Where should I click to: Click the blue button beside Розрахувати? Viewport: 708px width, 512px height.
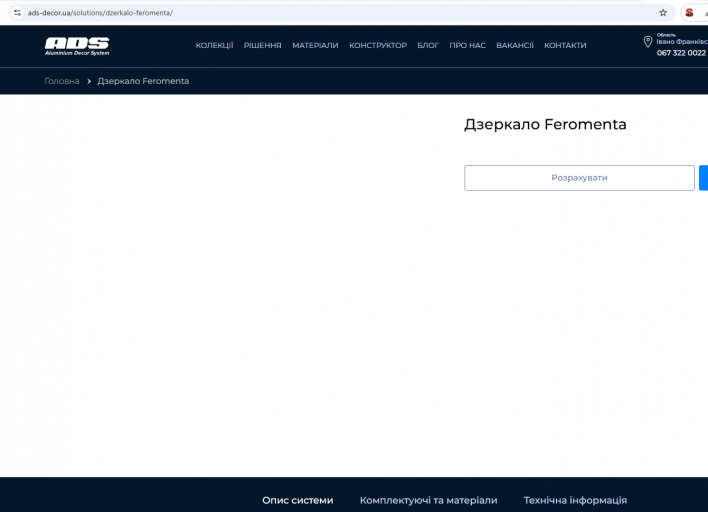[x=703, y=178]
